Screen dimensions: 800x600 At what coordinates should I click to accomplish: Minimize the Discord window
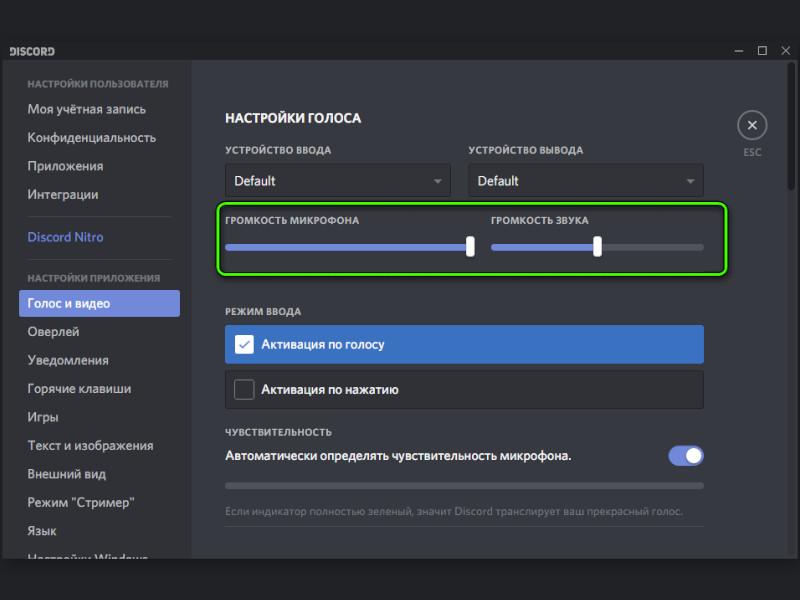[x=738, y=51]
